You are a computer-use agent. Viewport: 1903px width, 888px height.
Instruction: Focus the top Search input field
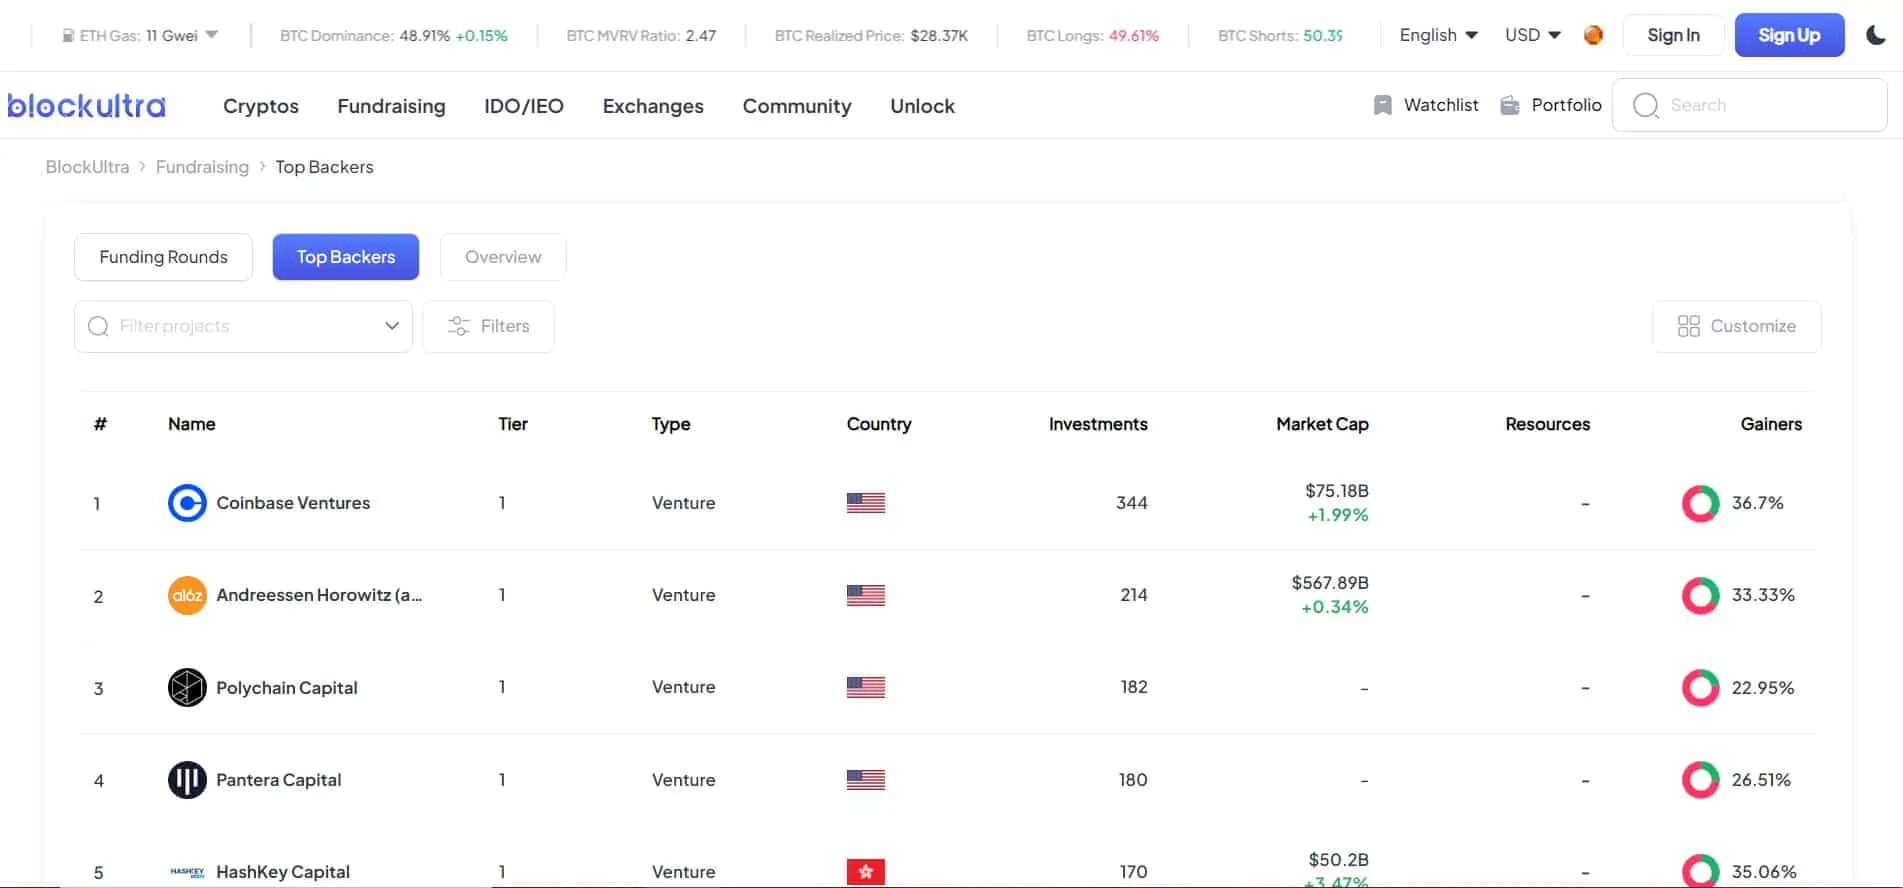click(1749, 105)
